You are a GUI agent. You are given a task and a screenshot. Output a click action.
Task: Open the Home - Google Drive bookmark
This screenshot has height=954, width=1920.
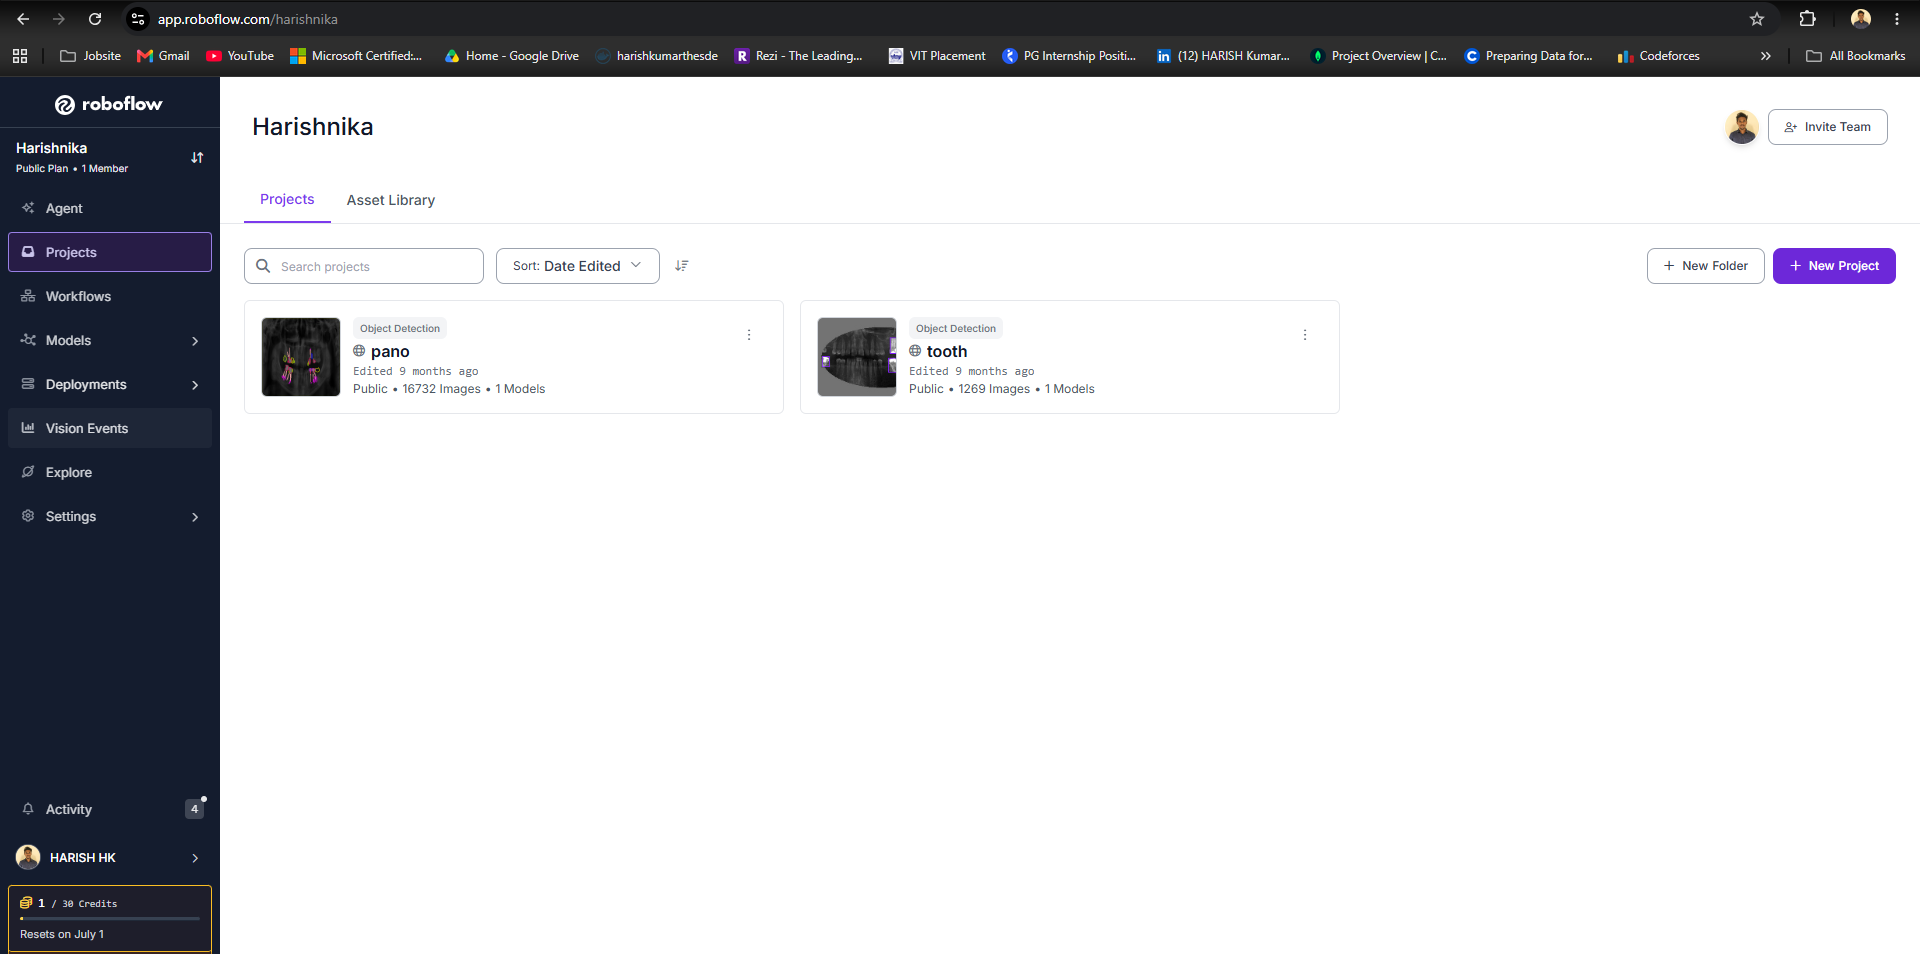[512, 56]
